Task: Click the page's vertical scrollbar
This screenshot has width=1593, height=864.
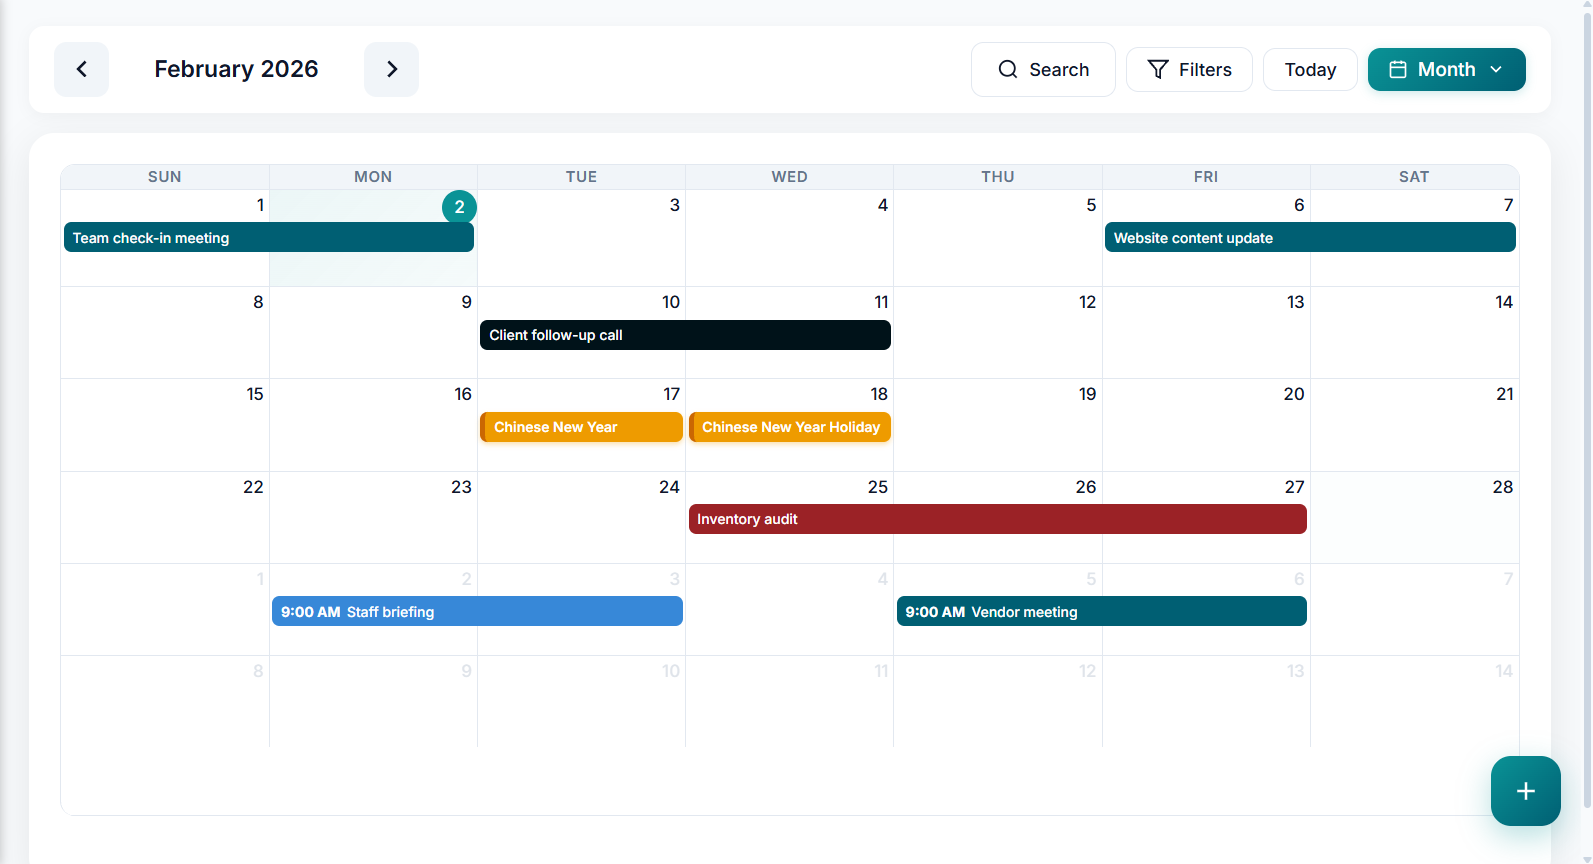Action: [1586, 400]
